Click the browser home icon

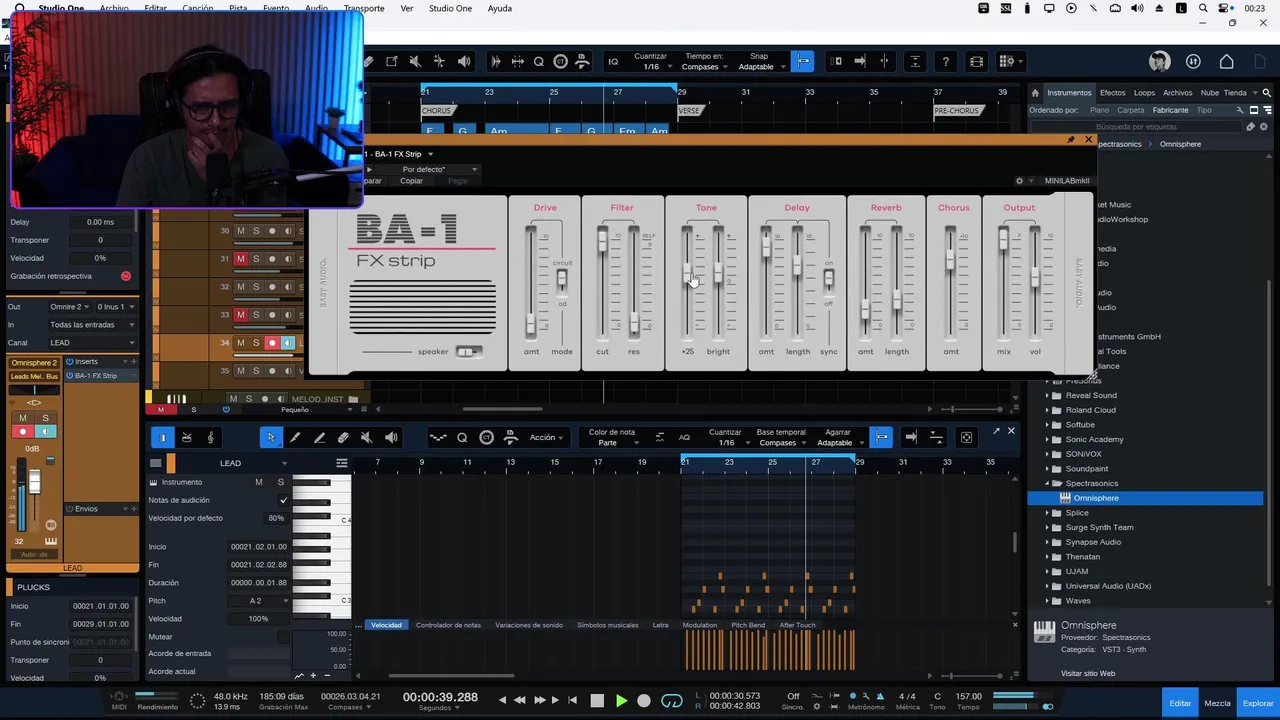coord(1035,93)
